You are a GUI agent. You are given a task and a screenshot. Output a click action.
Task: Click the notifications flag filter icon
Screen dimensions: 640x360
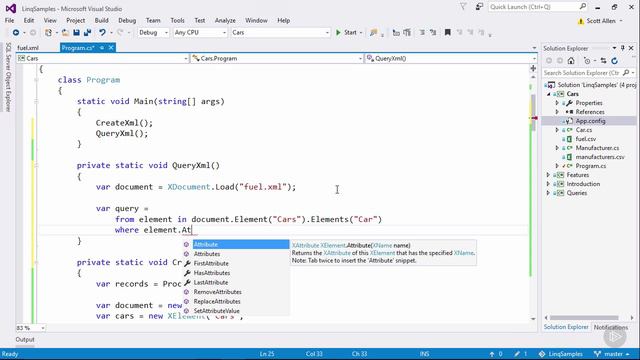(463, 7)
